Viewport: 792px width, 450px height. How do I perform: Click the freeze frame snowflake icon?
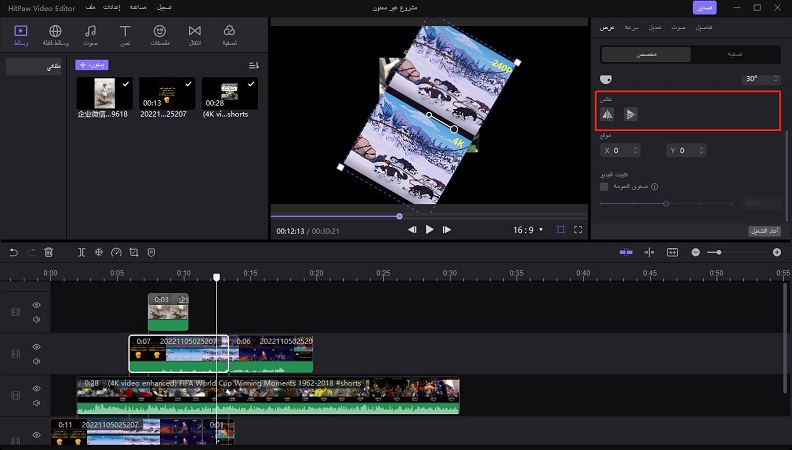[99, 252]
